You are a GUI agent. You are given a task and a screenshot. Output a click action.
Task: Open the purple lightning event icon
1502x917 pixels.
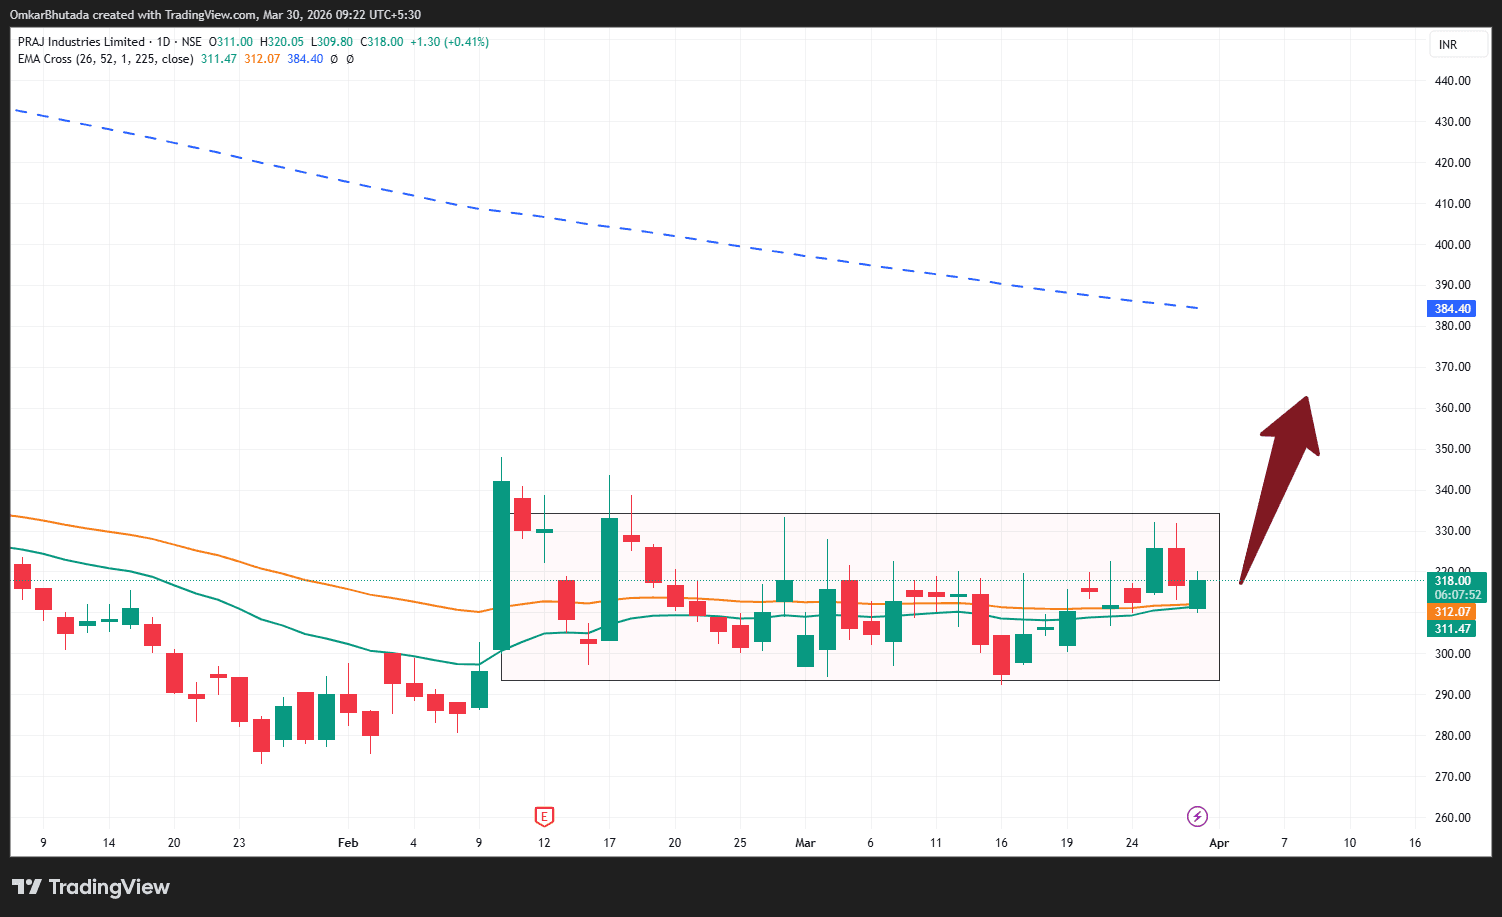(x=1197, y=817)
